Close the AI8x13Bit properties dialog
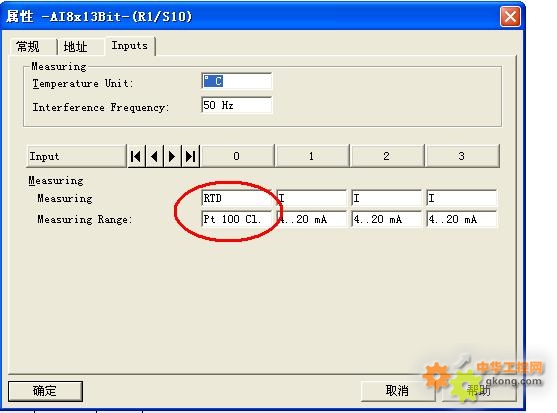557x413 pixels. [x=510, y=17]
